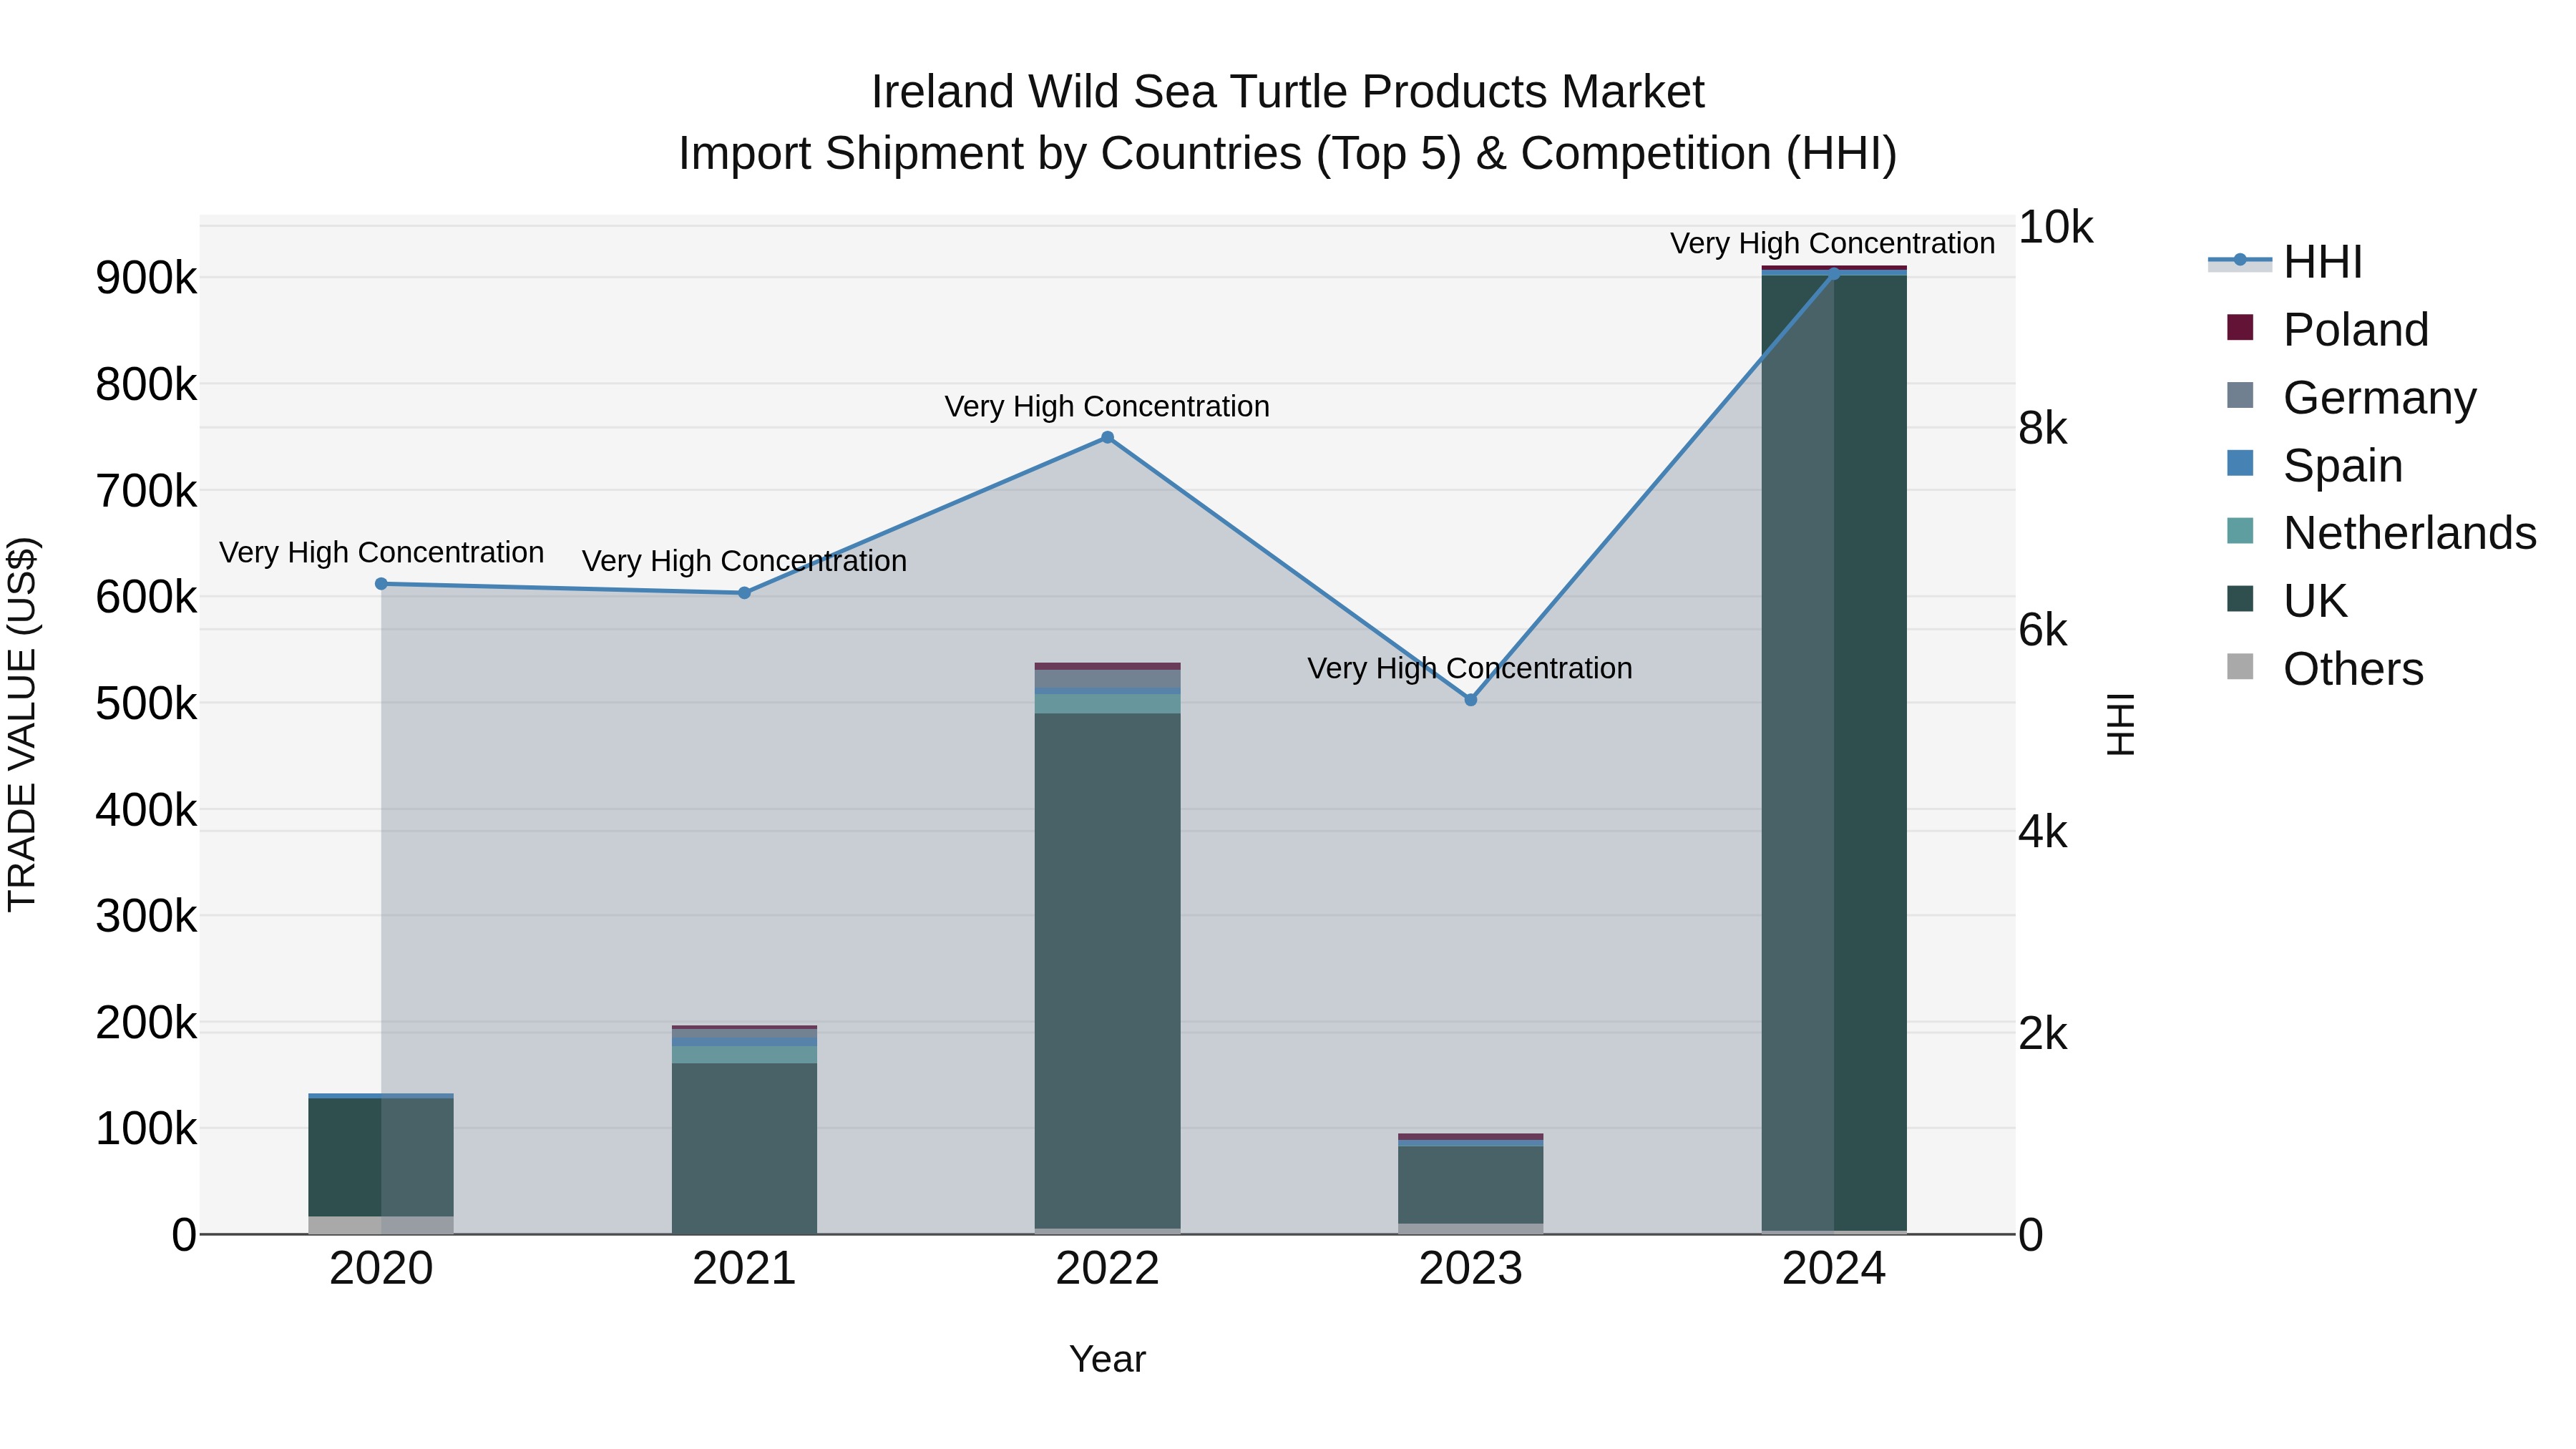Click the 900k y-axis tick label
Viewport: 2576px width, 1449px height.
146,278
